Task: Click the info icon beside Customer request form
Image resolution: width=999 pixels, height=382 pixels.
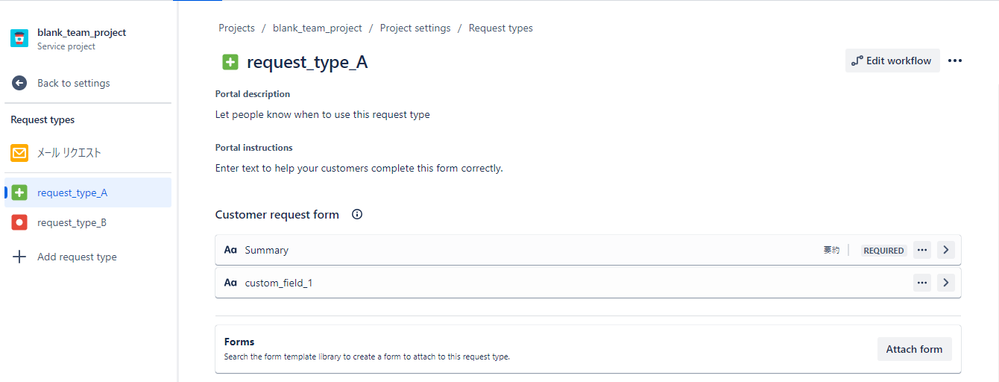Action: tap(357, 215)
